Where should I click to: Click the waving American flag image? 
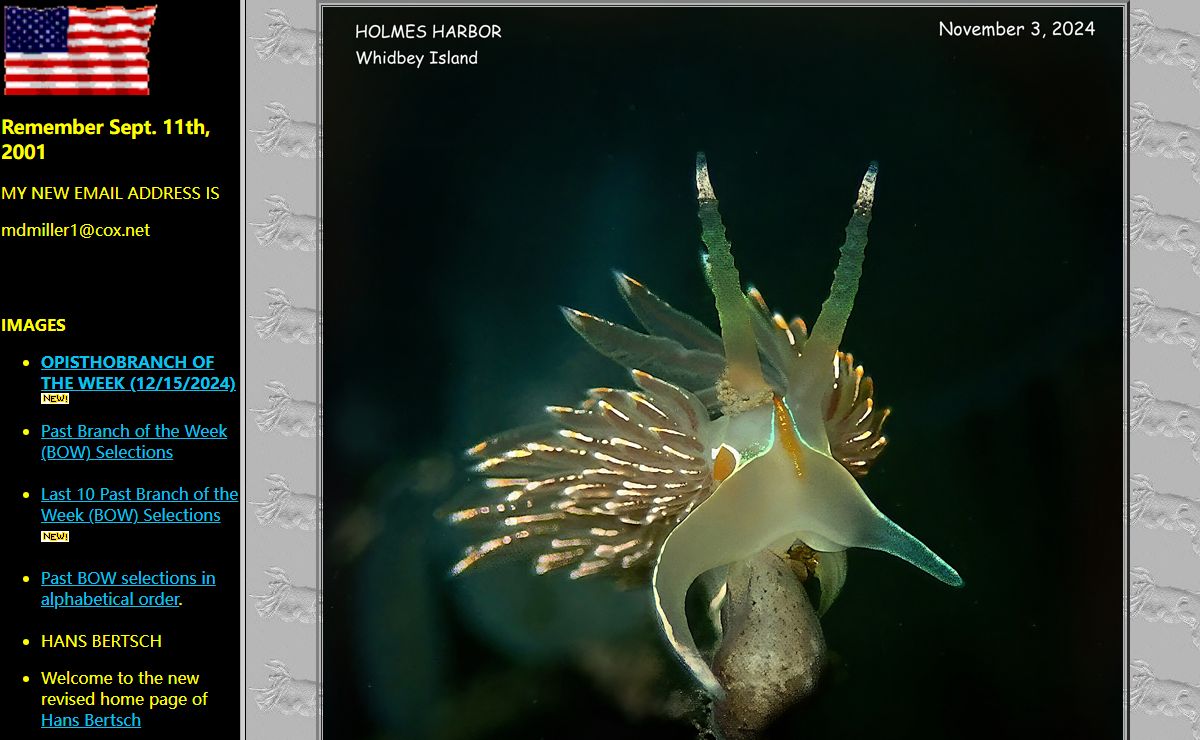80,50
